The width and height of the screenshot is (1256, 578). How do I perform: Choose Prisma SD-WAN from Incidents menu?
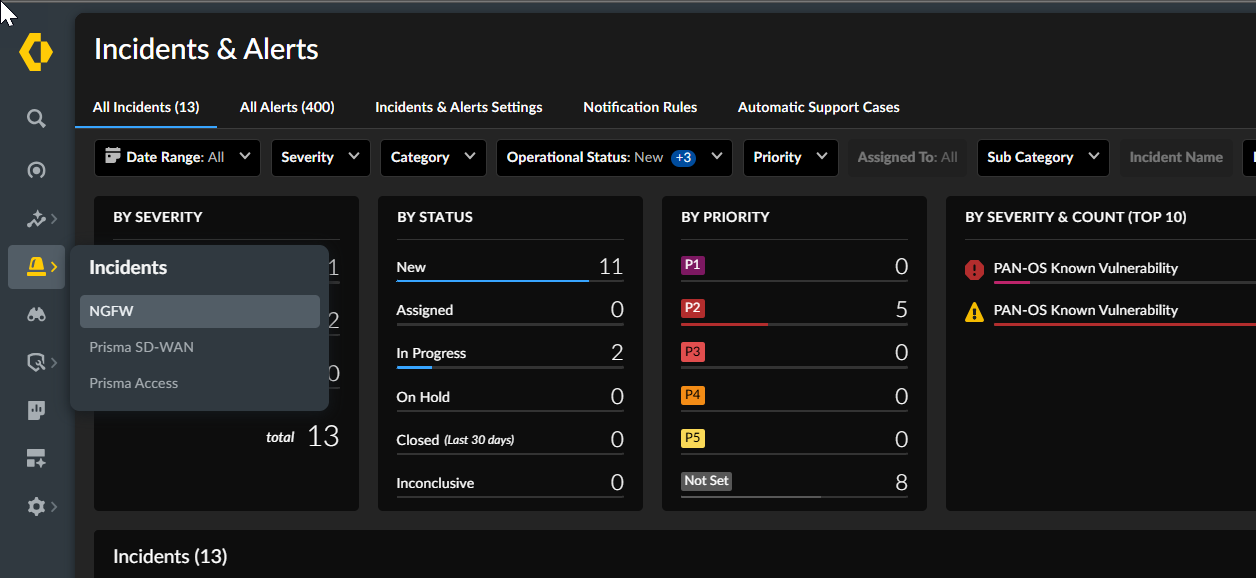[x=142, y=347]
